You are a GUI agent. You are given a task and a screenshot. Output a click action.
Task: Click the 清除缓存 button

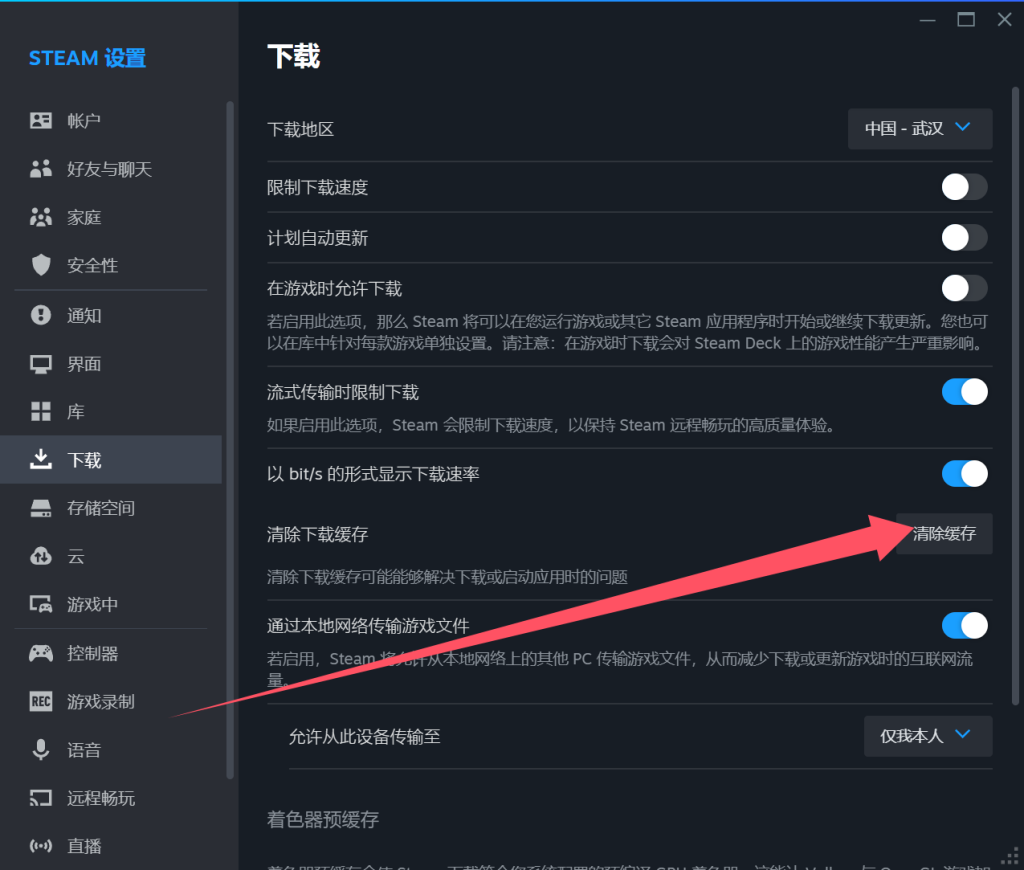pos(944,534)
